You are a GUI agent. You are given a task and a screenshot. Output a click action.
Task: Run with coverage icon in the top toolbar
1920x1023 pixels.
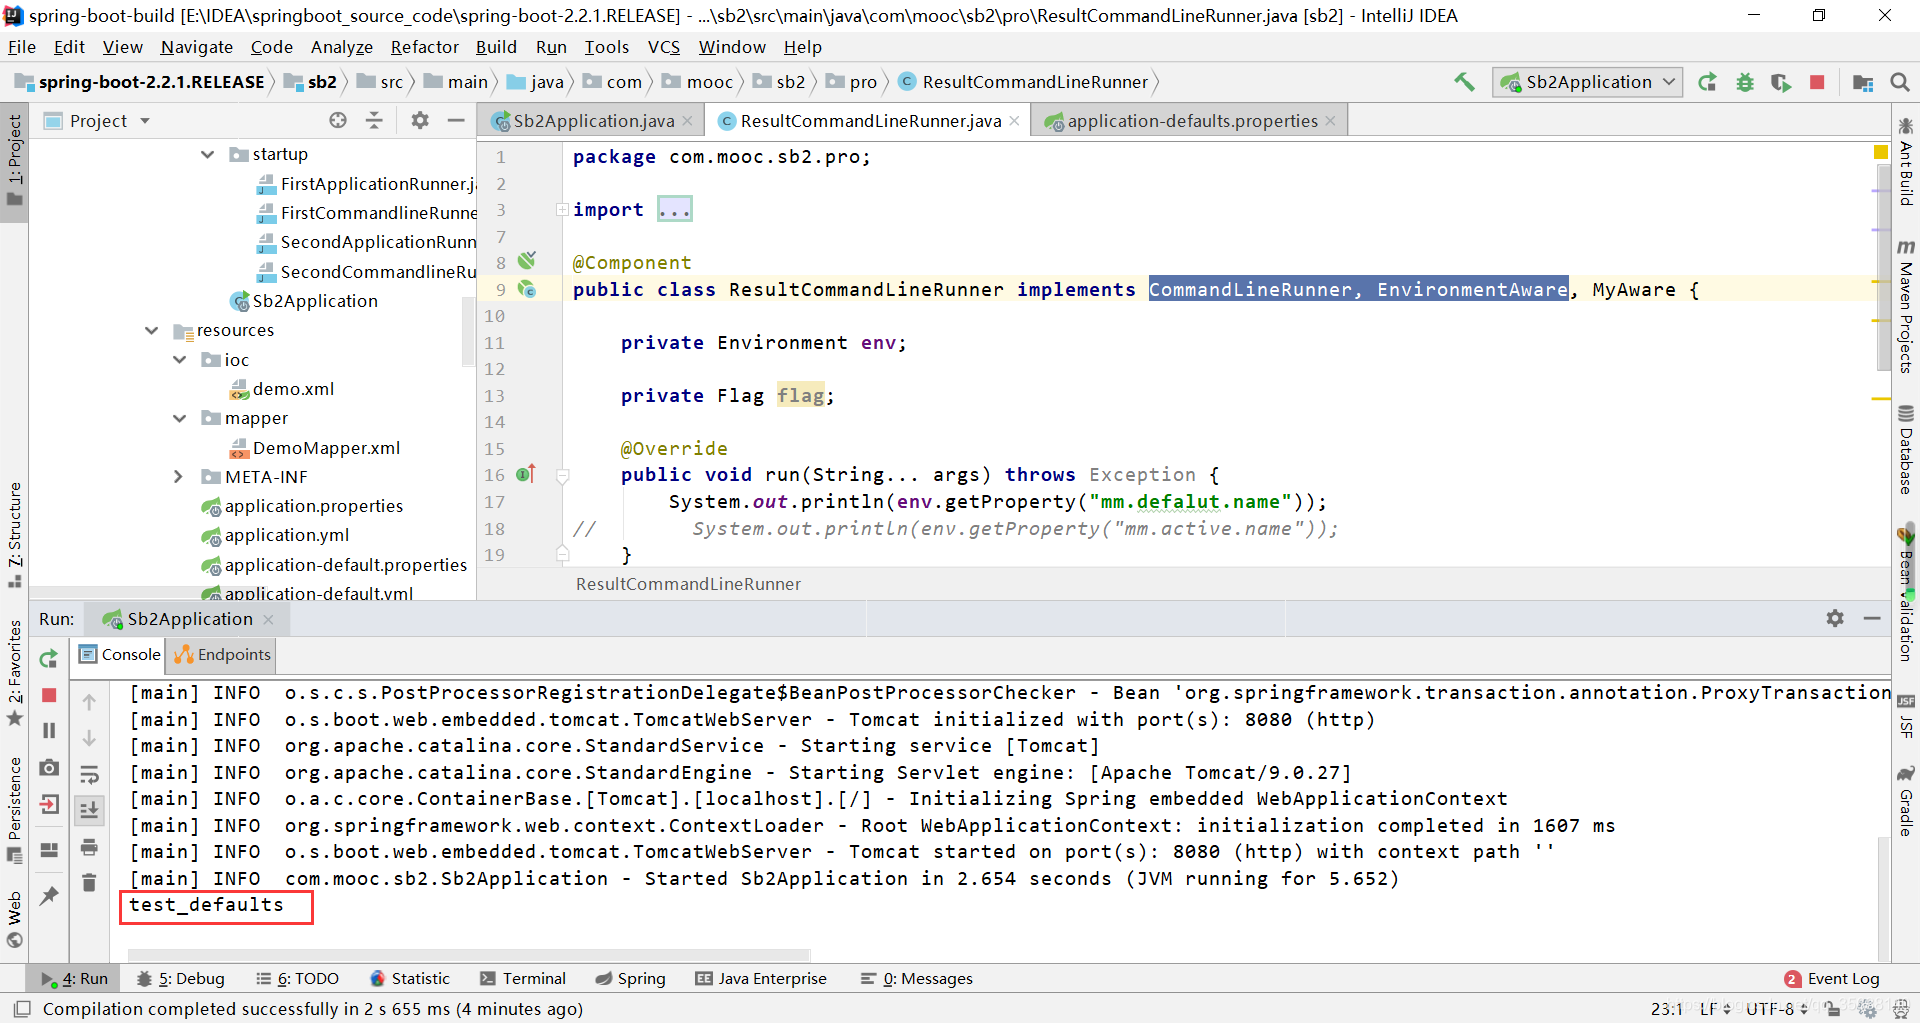1781,82
